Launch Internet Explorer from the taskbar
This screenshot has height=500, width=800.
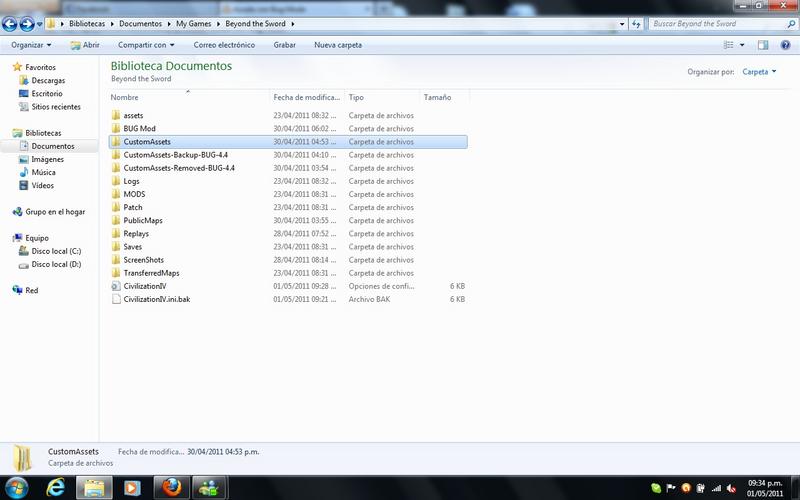coord(53,488)
